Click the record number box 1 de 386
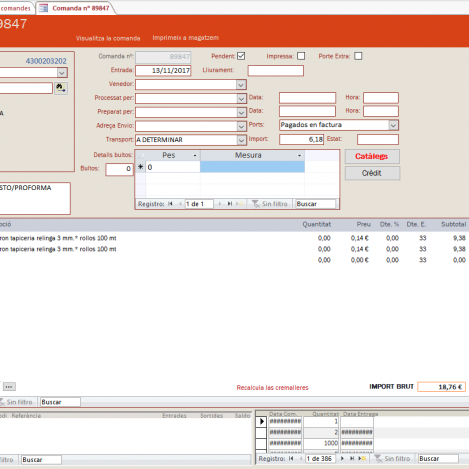 (x=320, y=459)
